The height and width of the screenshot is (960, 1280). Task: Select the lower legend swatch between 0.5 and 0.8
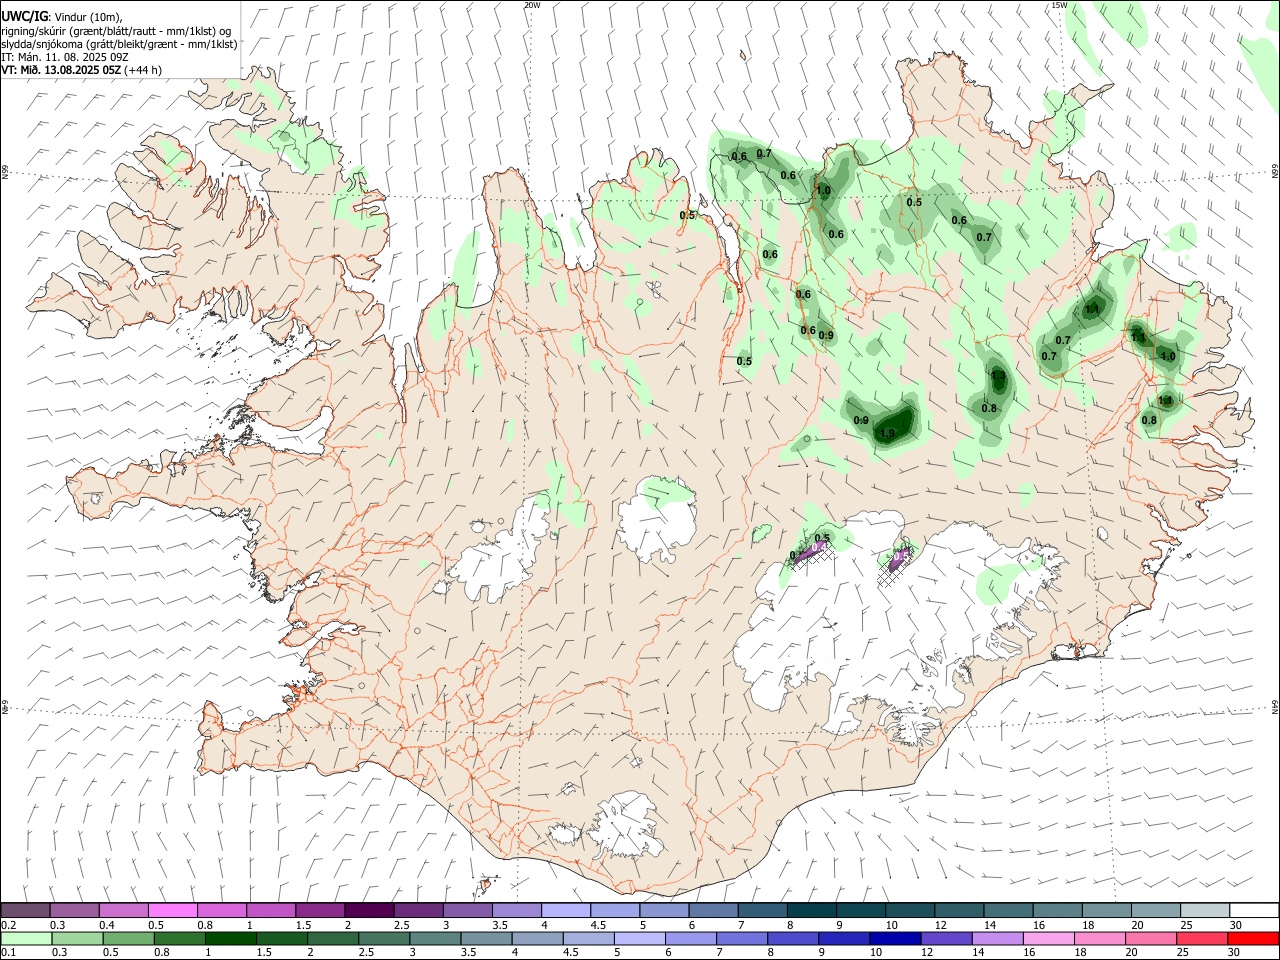tap(128, 938)
